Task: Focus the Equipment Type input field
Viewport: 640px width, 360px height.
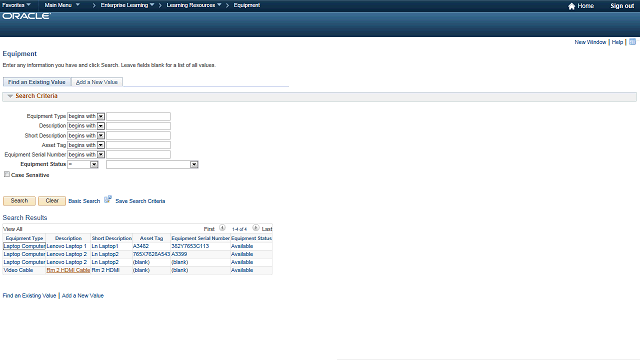Action: [138, 116]
